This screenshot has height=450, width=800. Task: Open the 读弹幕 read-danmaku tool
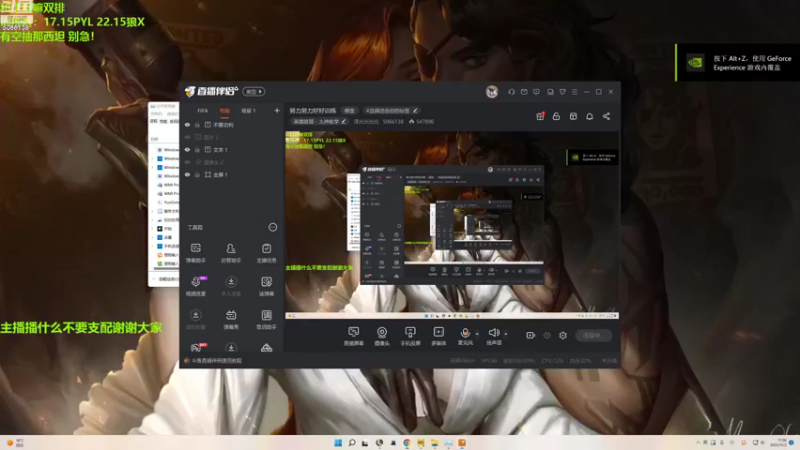tap(266, 286)
